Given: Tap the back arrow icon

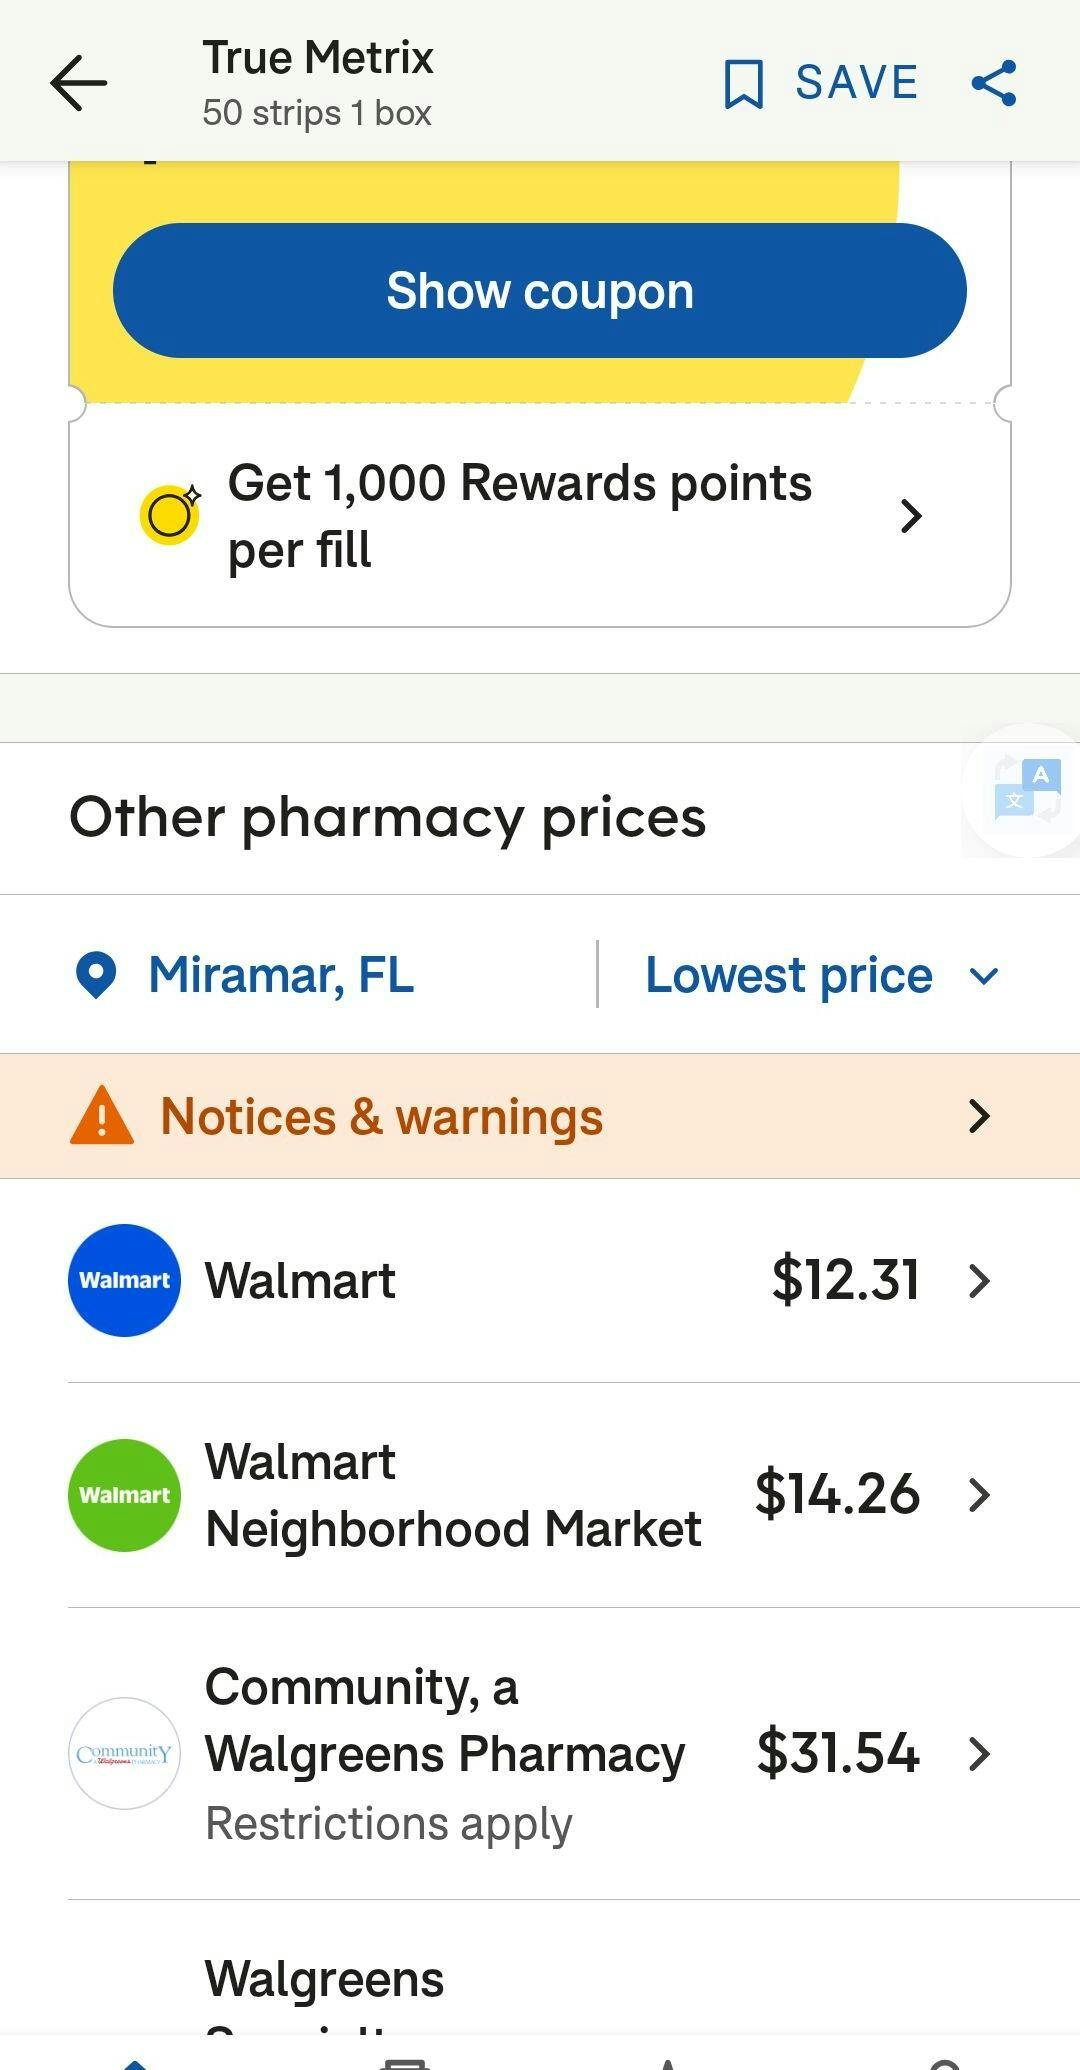Looking at the screenshot, I should pyautogui.click(x=78, y=83).
